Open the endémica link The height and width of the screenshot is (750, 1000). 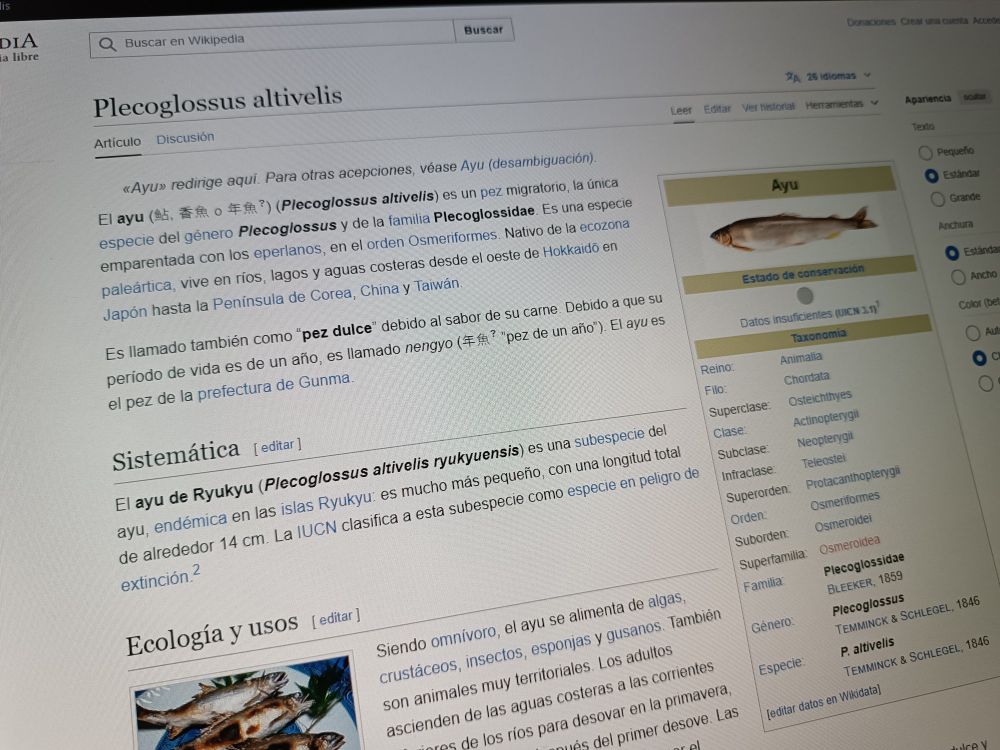191,522
